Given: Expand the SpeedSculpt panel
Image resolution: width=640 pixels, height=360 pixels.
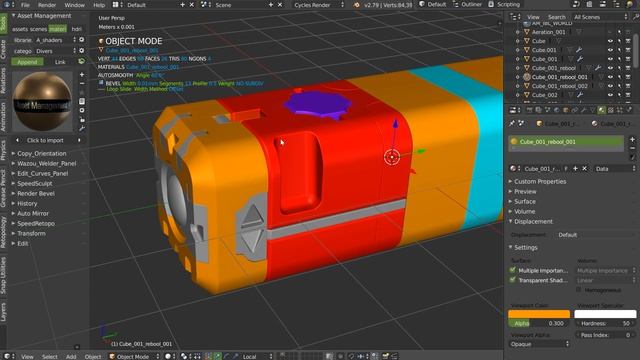Looking at the screenshot, I should [35, 184].
